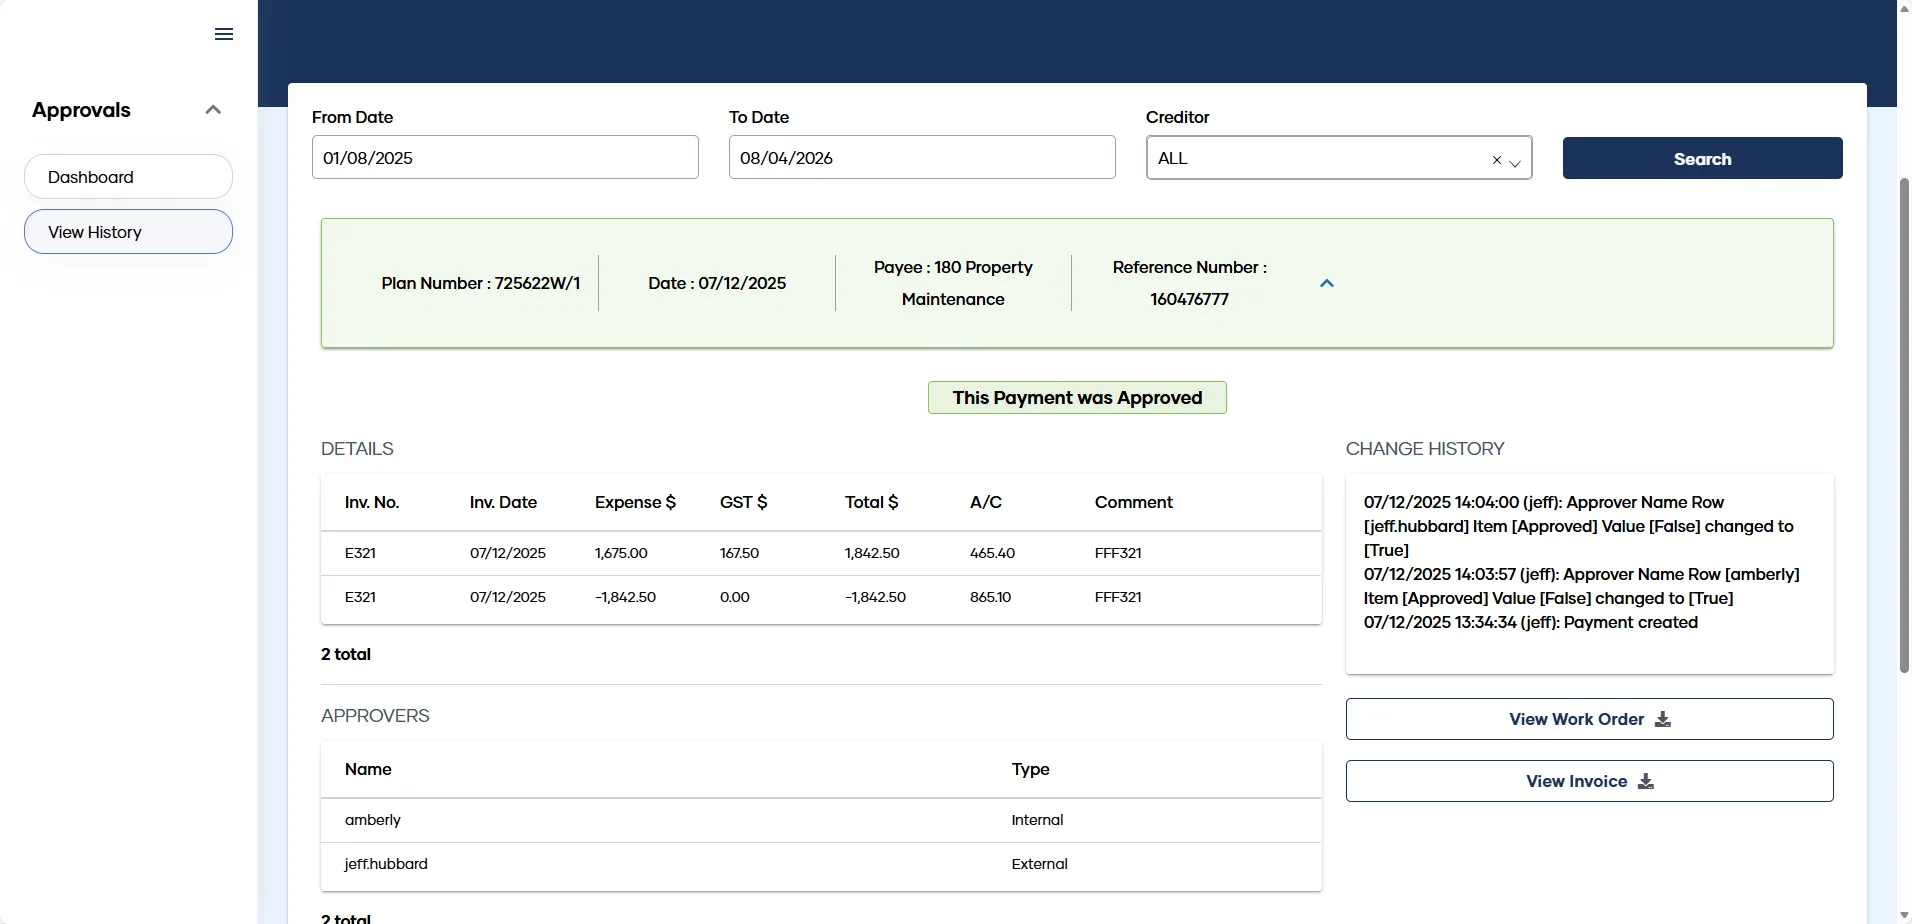Click the Payment created history entry
Screen dimensions: 1912x924
coord(1530,622)
